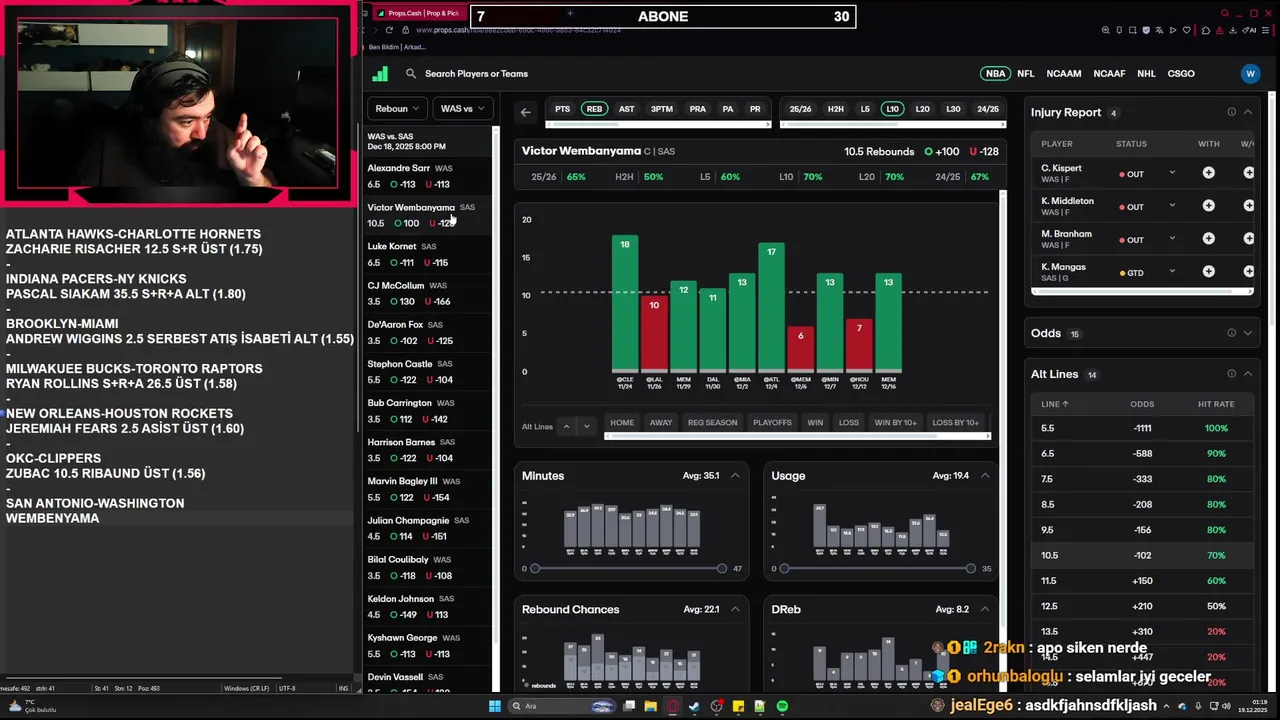Open C. Kispert status dropdown

(x=1172, y=173)
